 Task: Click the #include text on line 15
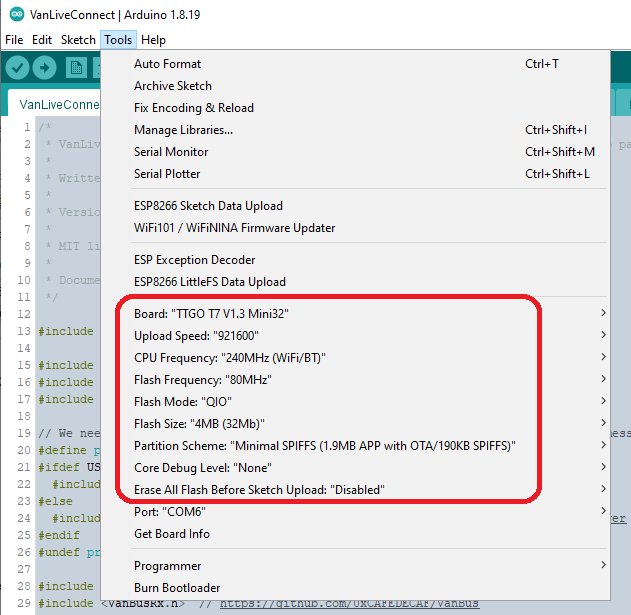(x=66, y=365)
